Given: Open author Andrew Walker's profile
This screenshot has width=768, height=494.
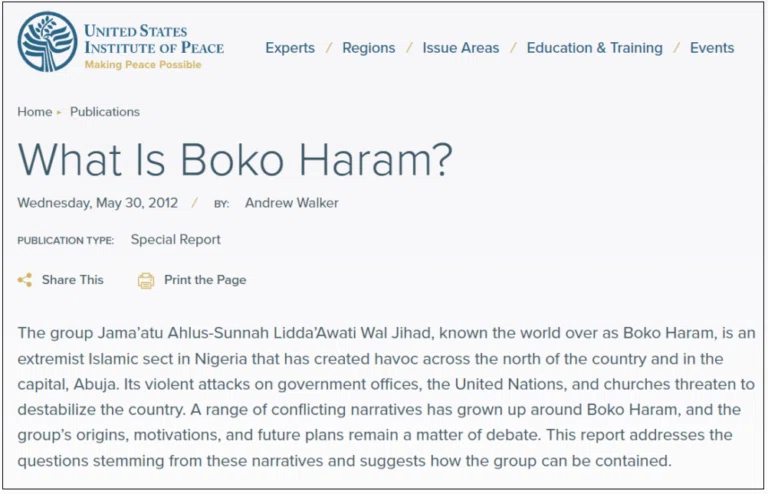Looking at the screenshot, I should 291,203.
